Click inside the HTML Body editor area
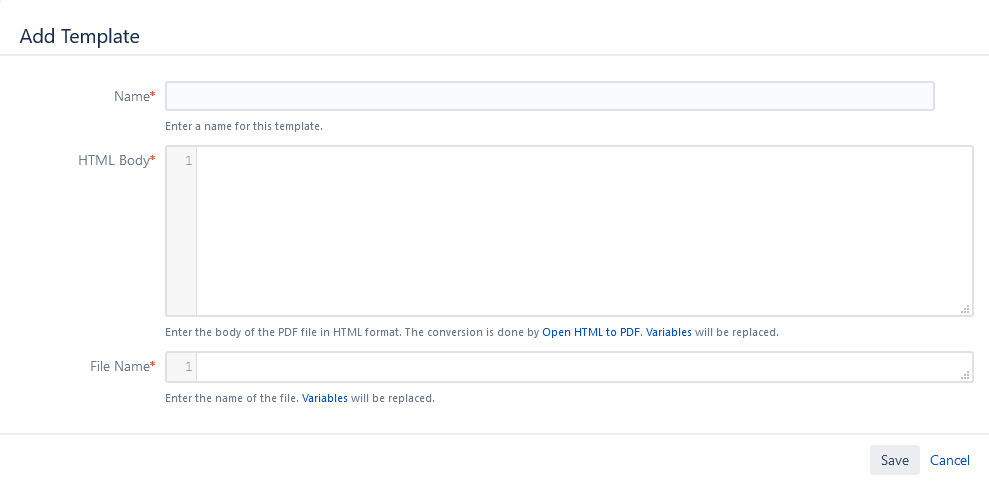 (x=584, y=230)
